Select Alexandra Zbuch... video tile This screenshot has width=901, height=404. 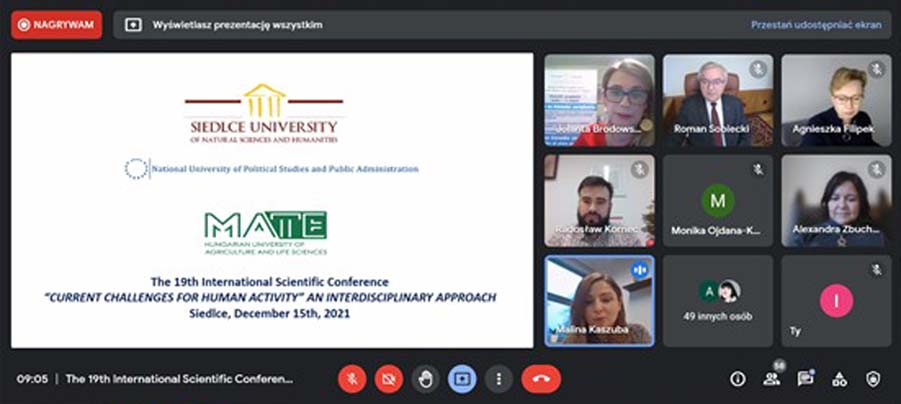[x=836, y=201]
